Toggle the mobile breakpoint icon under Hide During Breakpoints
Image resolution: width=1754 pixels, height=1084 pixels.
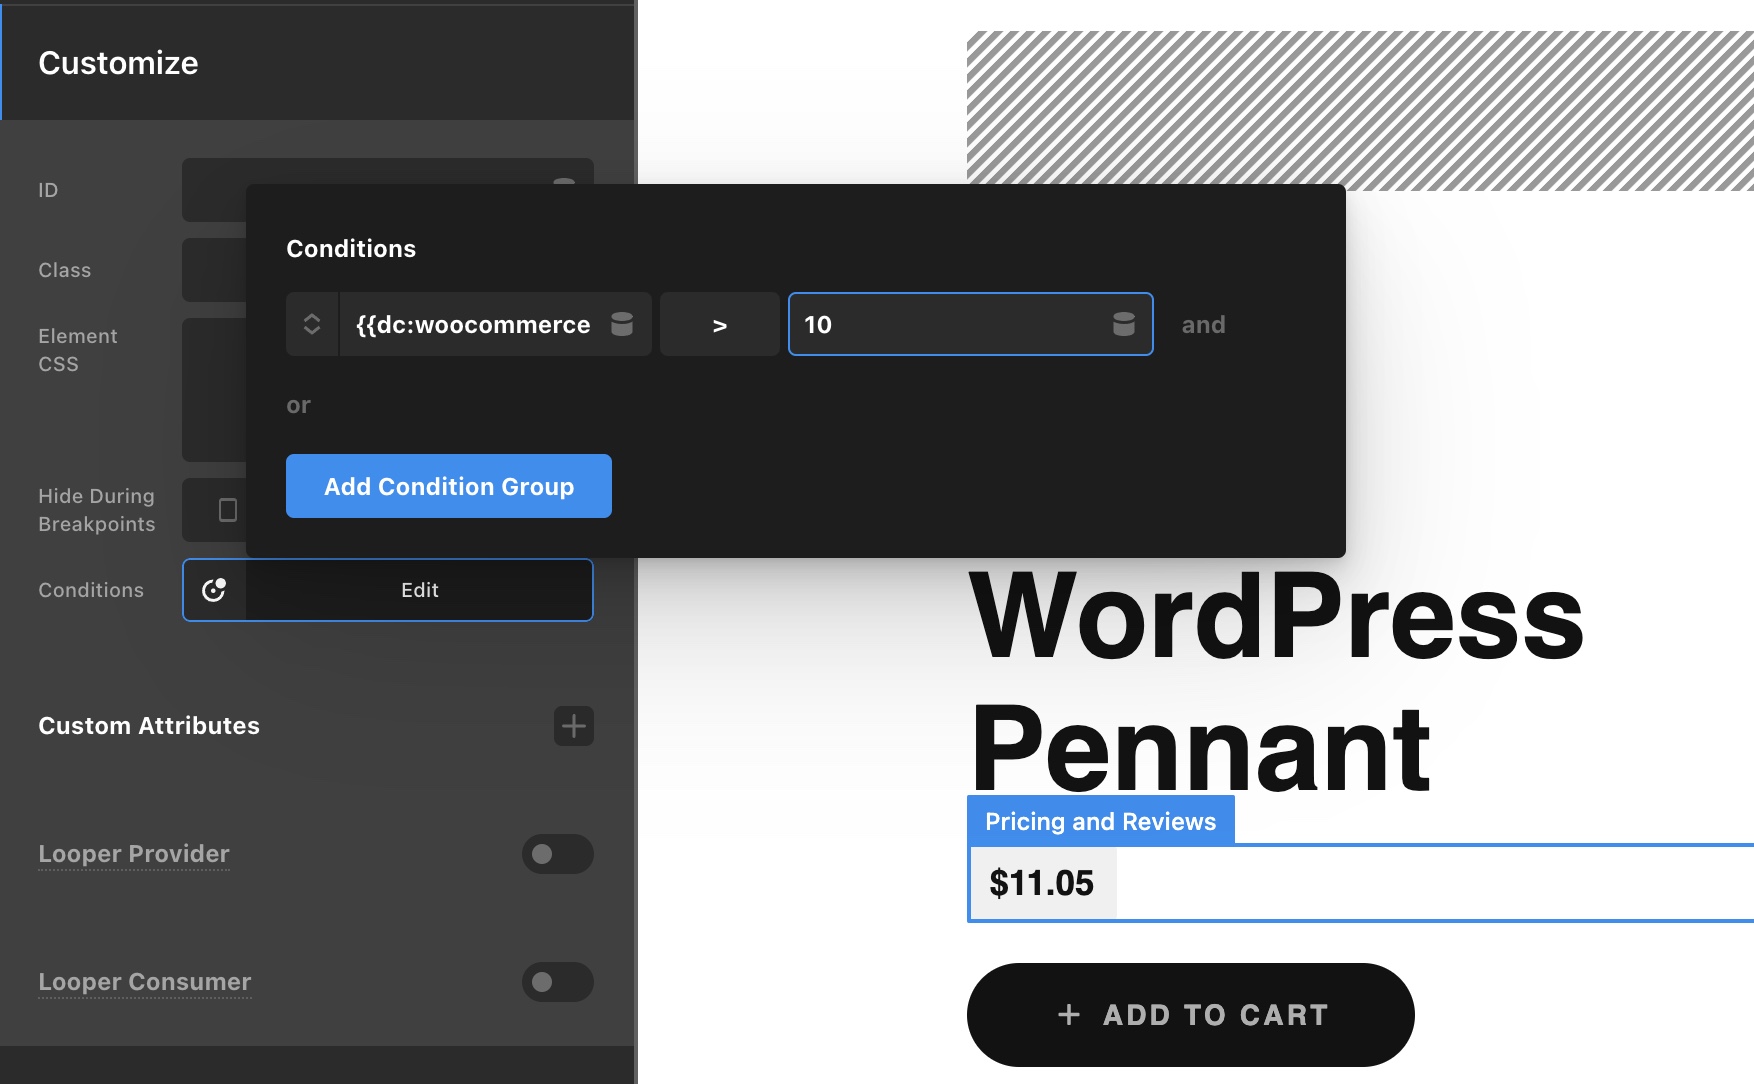pos(228,510)
